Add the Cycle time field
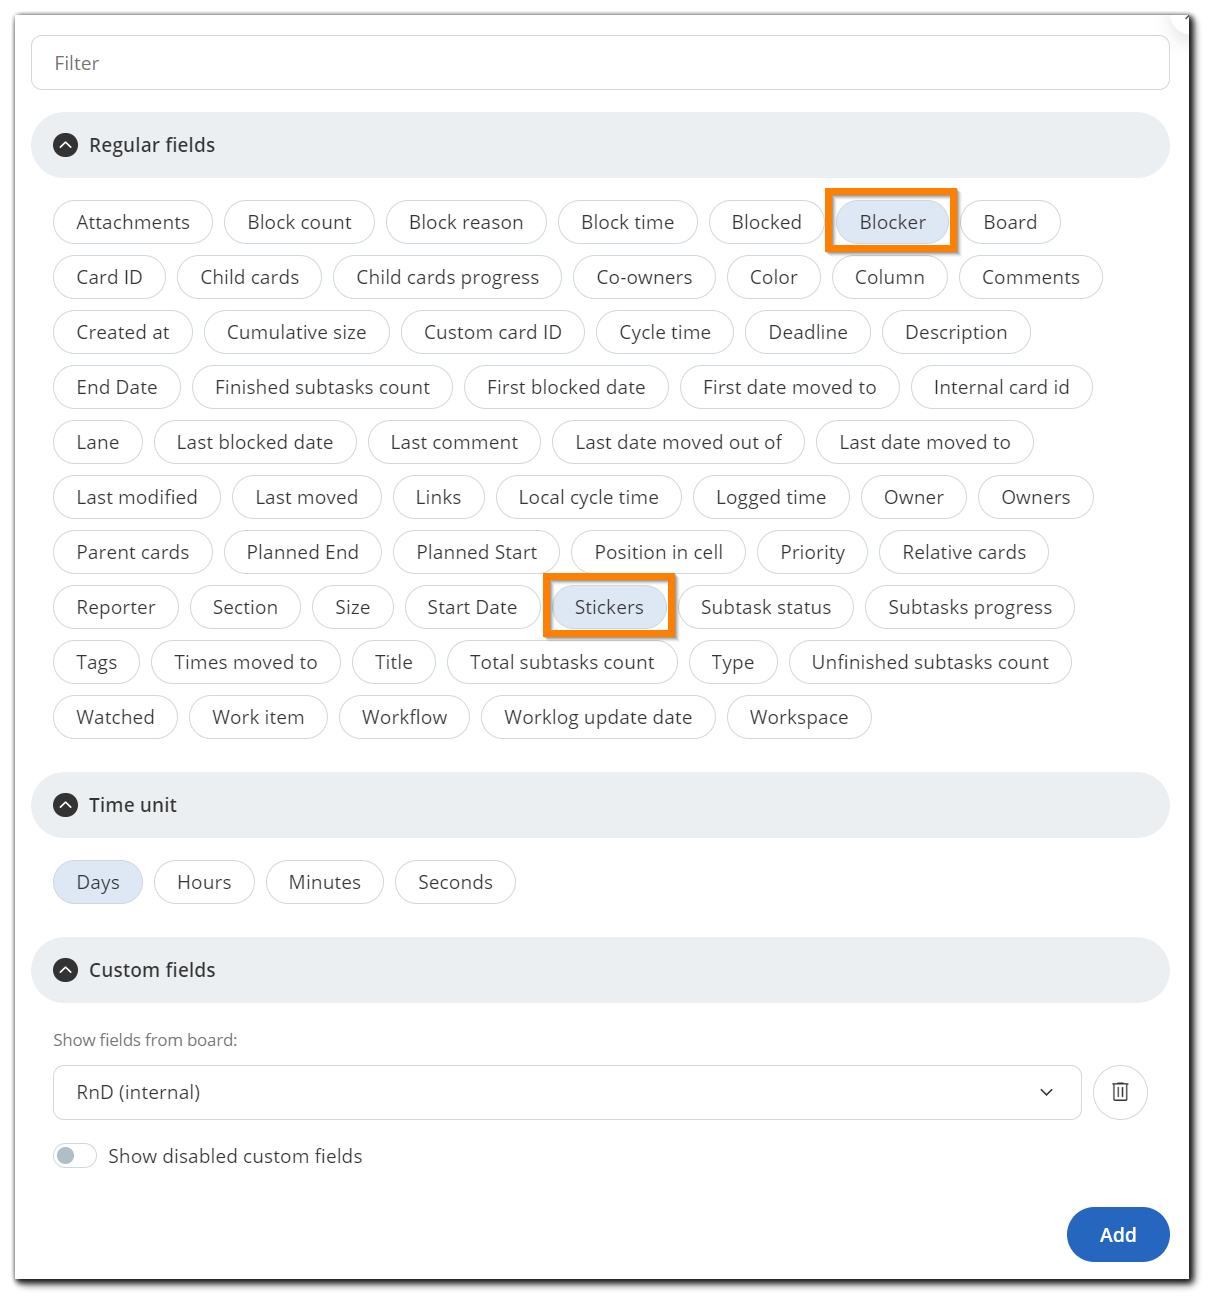1216x1306 pixels. click(664, 332)
